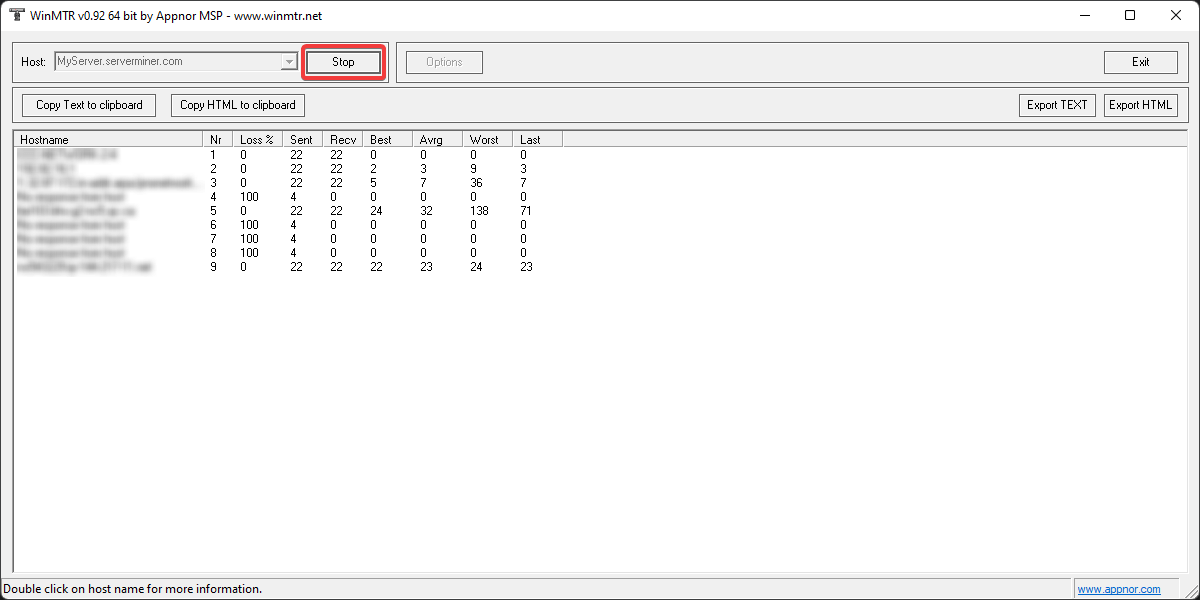Image resolution: width=1200 pixels, height=600 pixels.
Task: Click the Best column header
Action: [387, 140]
